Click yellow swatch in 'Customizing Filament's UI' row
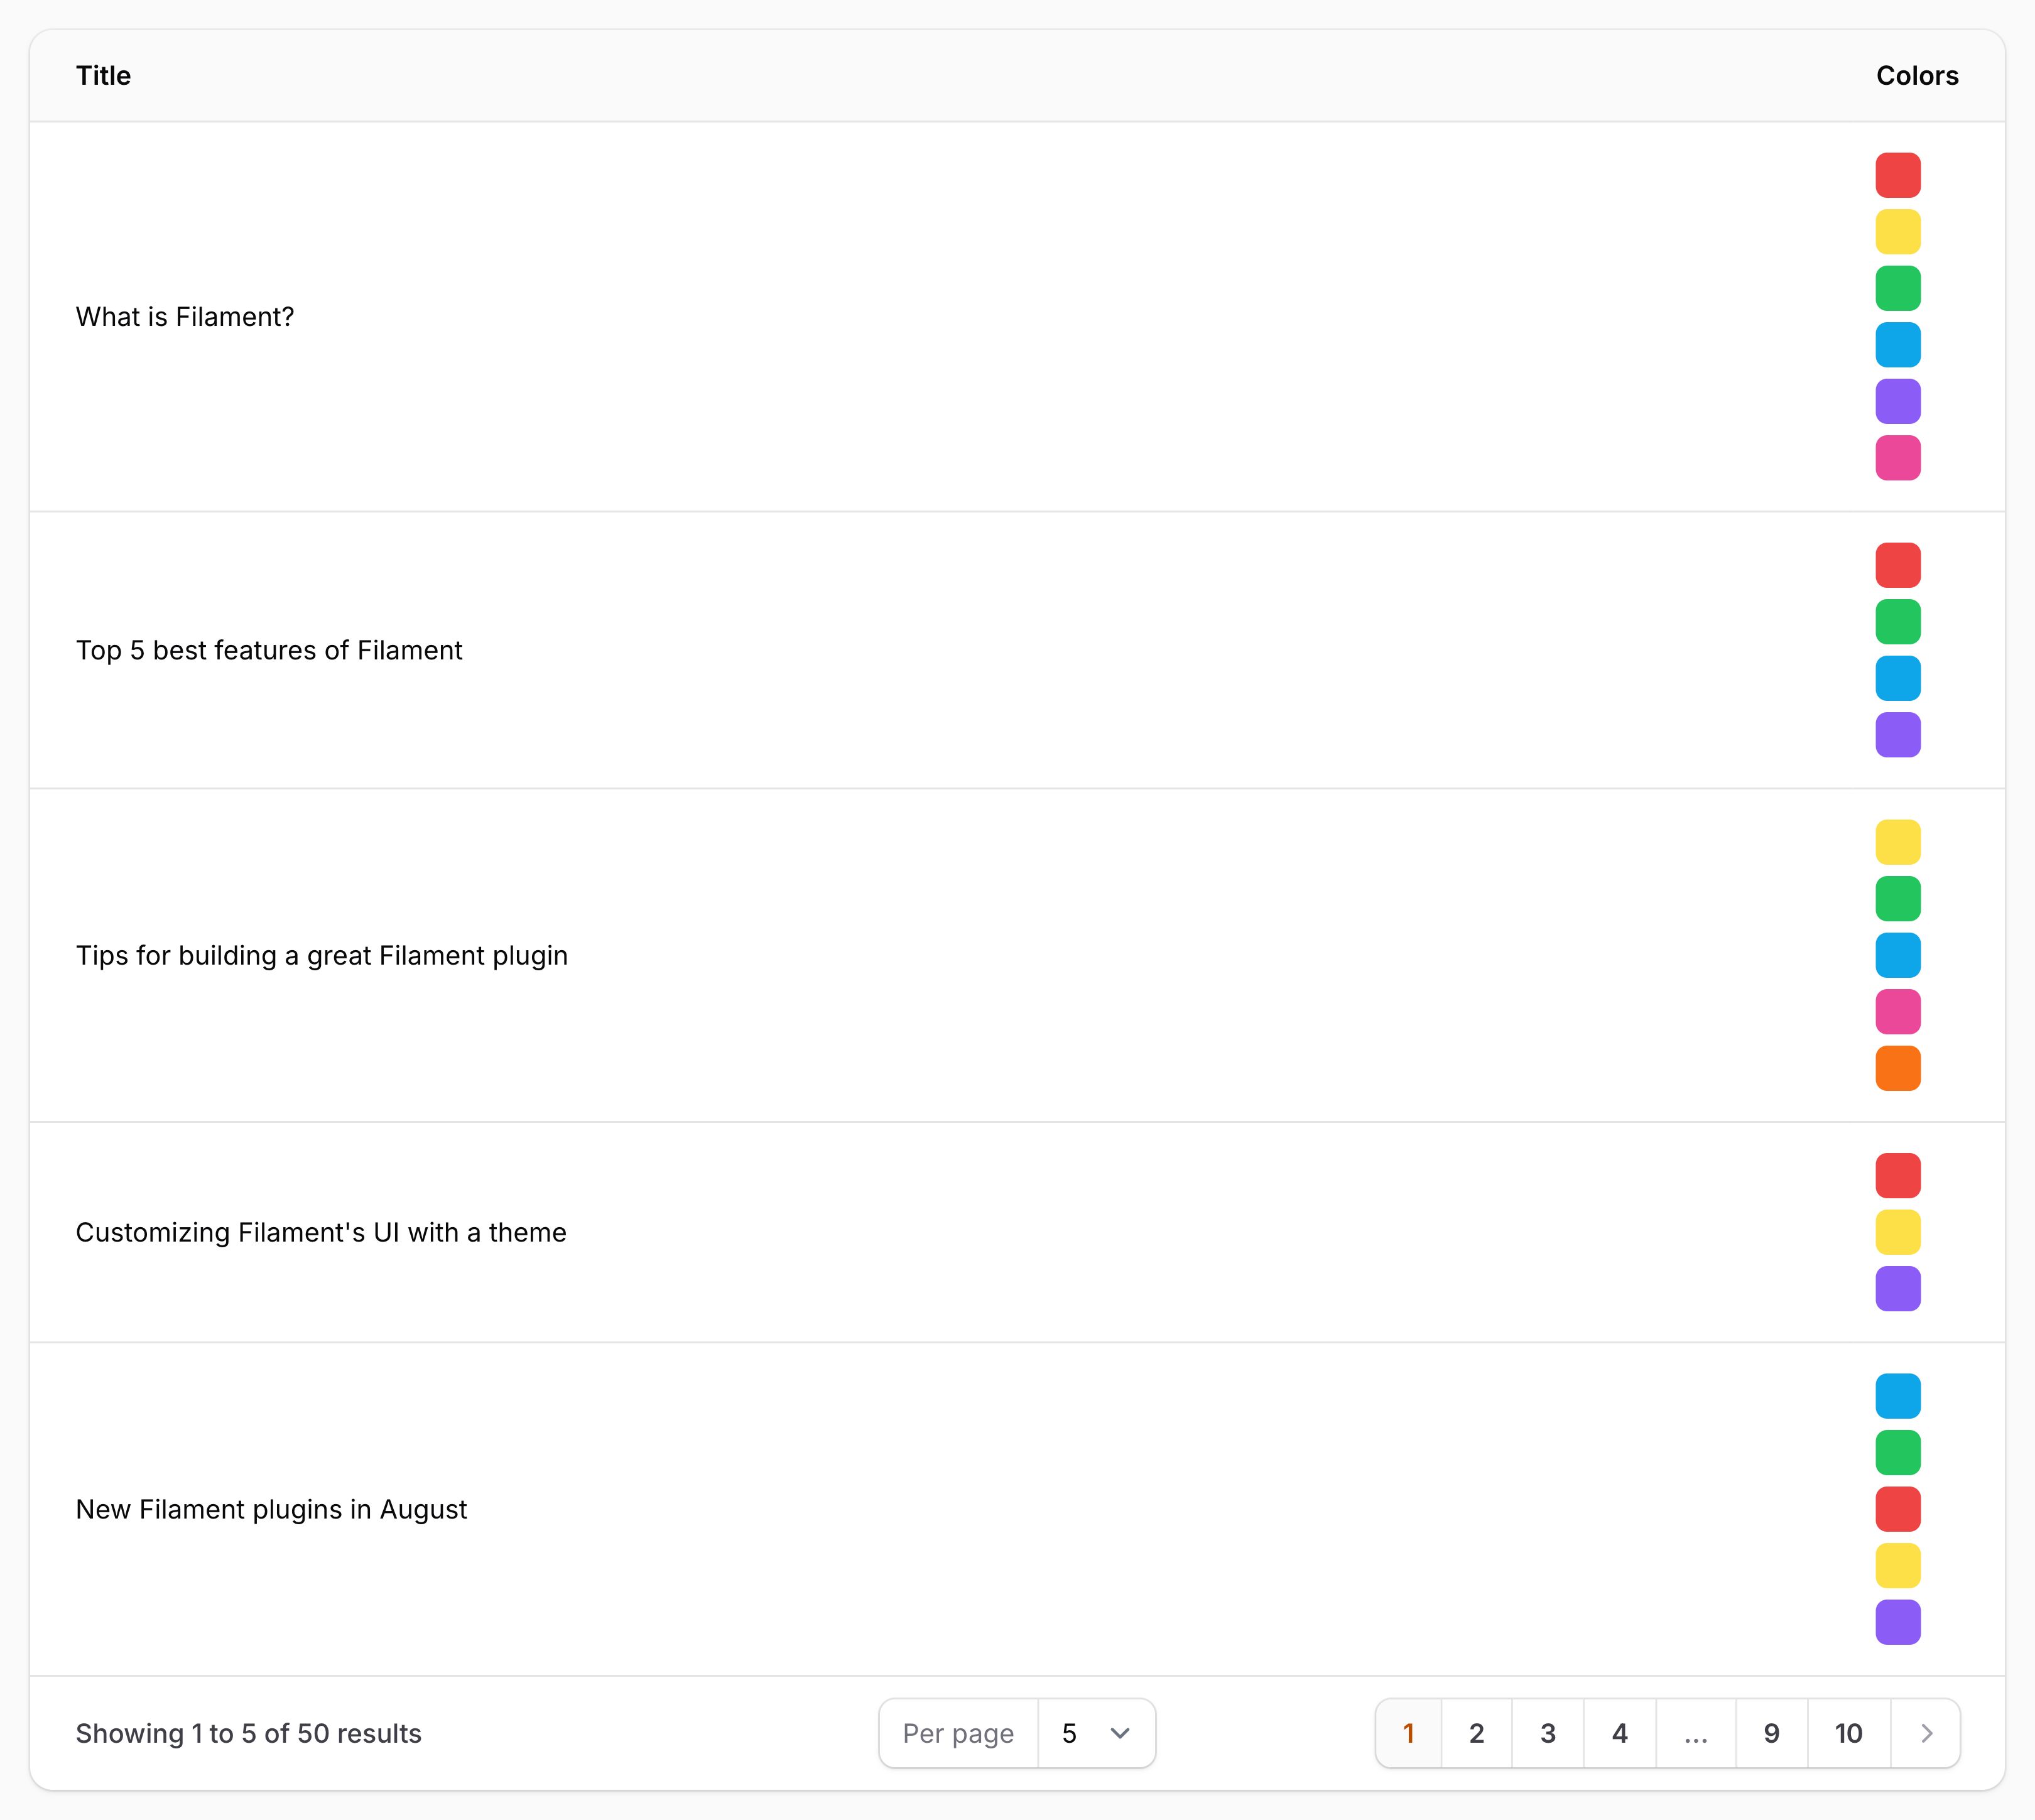Image resolution: width=2035 pixels, height=1820 pixels. [1898, 1232]
